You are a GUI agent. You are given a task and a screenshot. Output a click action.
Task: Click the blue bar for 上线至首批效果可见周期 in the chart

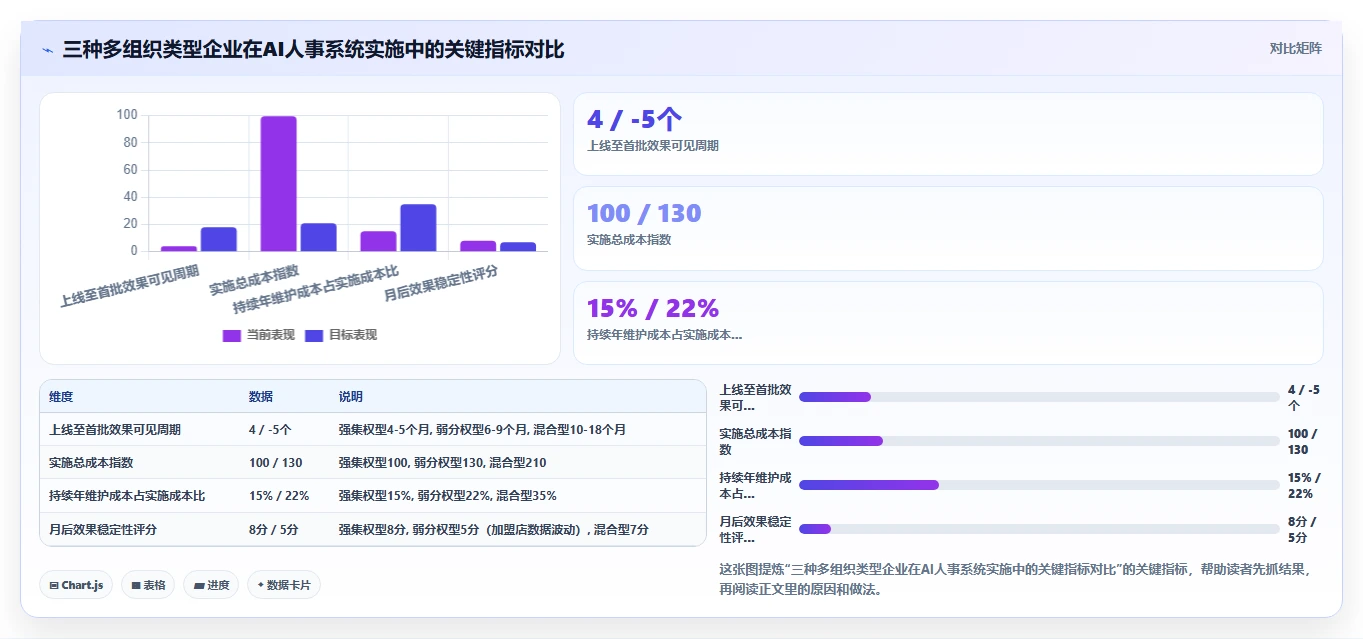(x=218, y=239)
